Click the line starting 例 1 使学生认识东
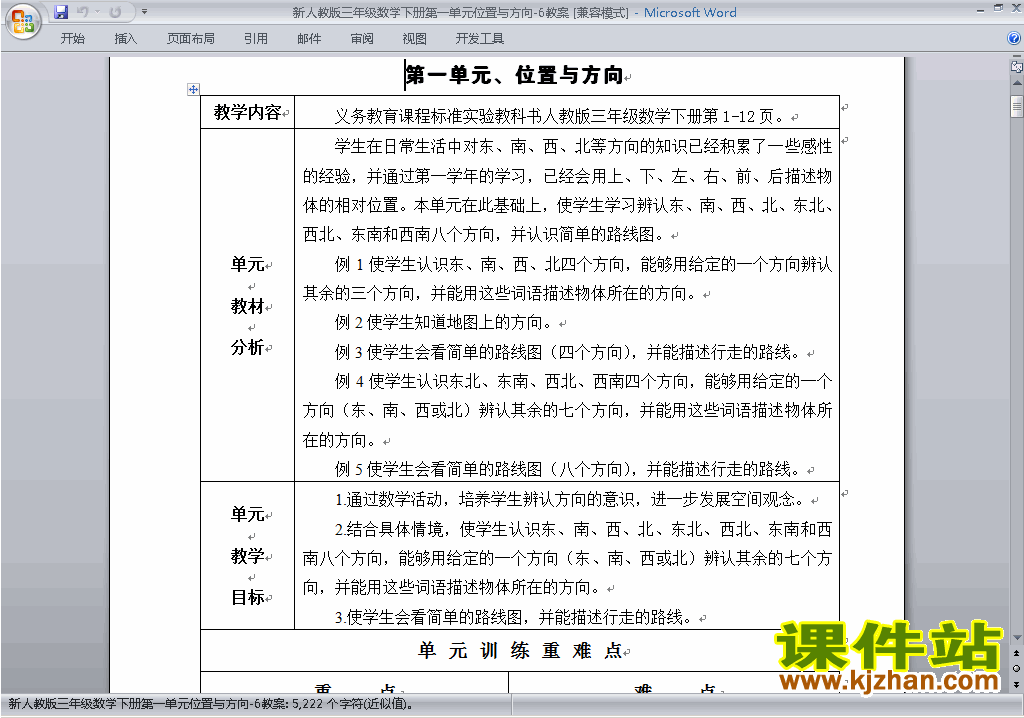This screenshot has height=718, width=1024. (x=583, y=265)
